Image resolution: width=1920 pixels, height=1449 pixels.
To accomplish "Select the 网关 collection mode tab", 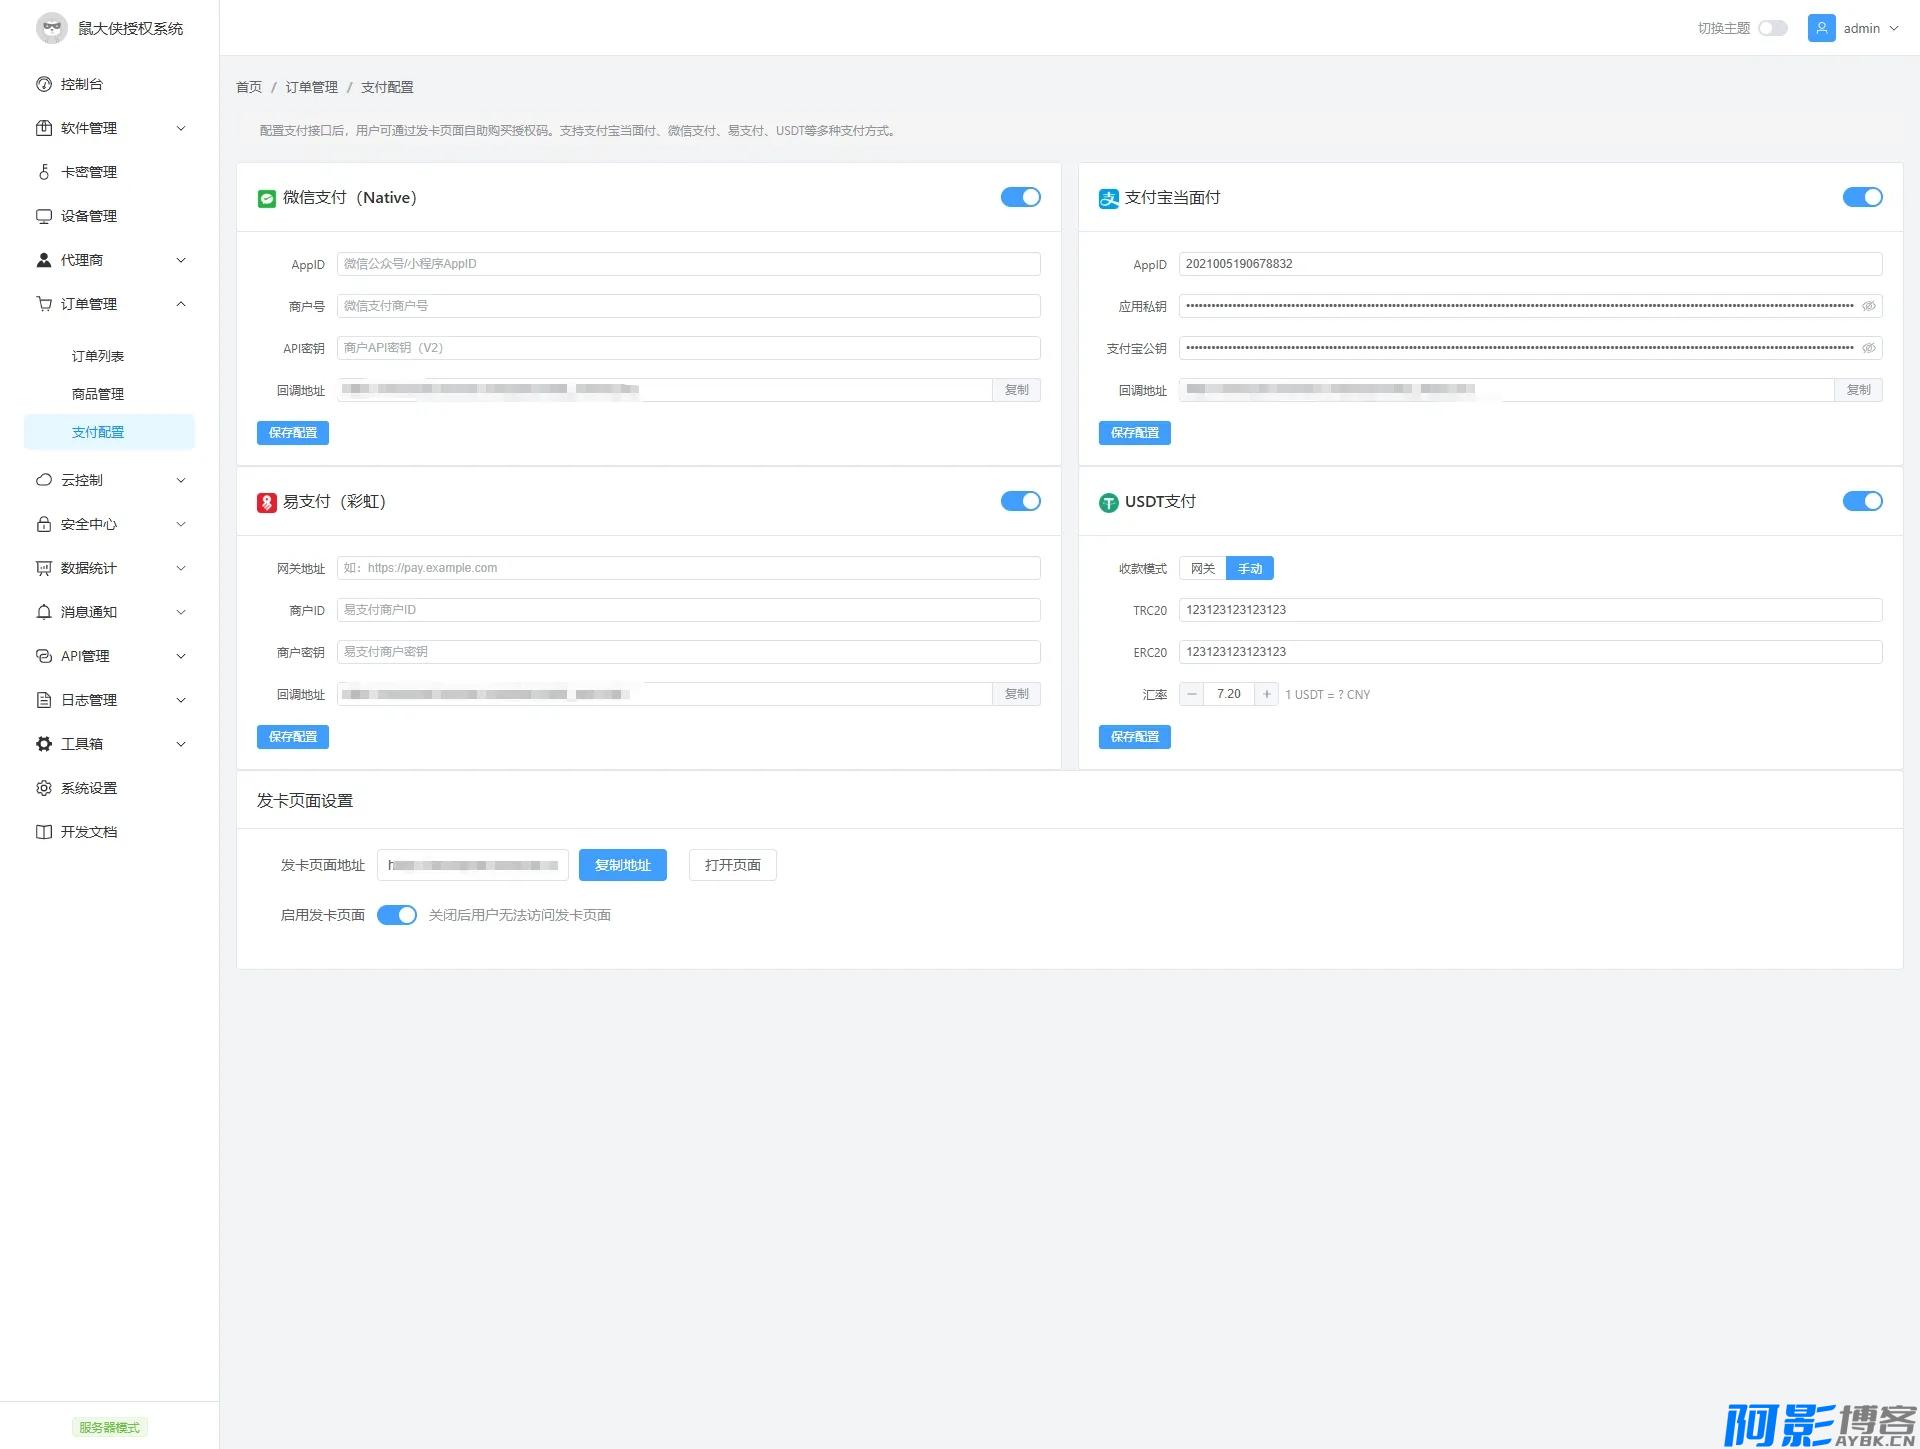I will 1203,568.
